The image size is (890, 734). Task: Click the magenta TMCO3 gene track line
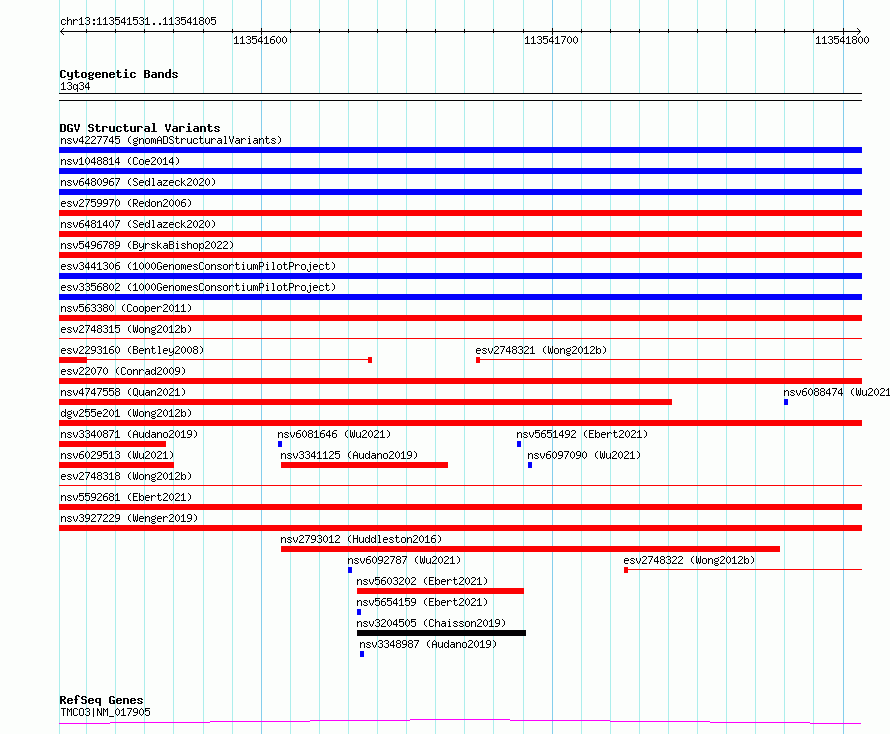(x=460, y=722)
